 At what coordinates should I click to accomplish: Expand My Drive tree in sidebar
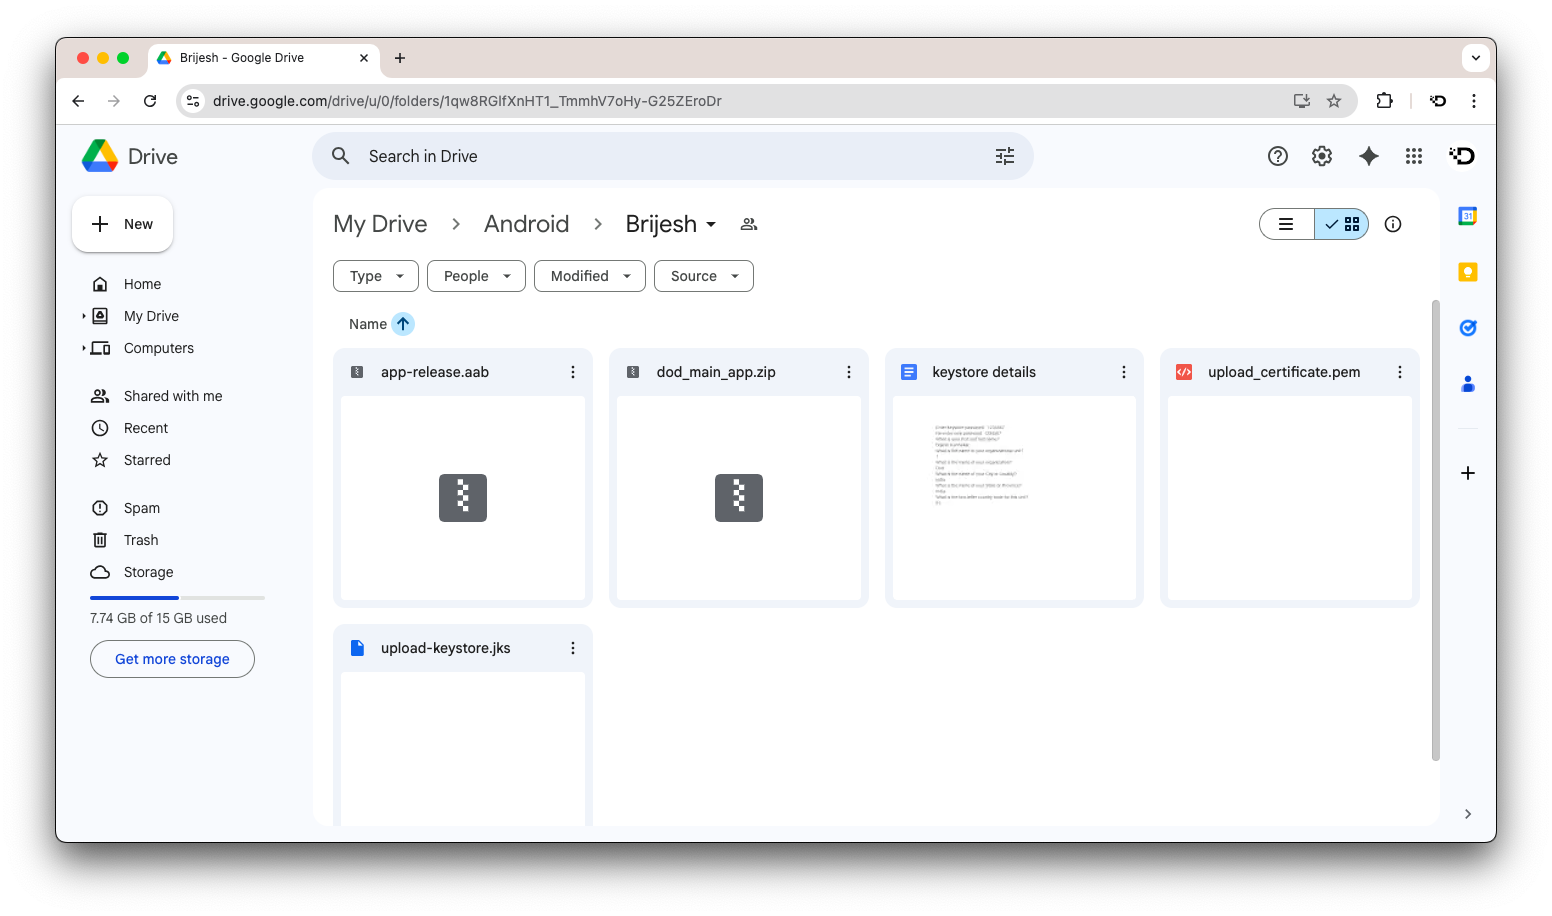coord(84,316)
